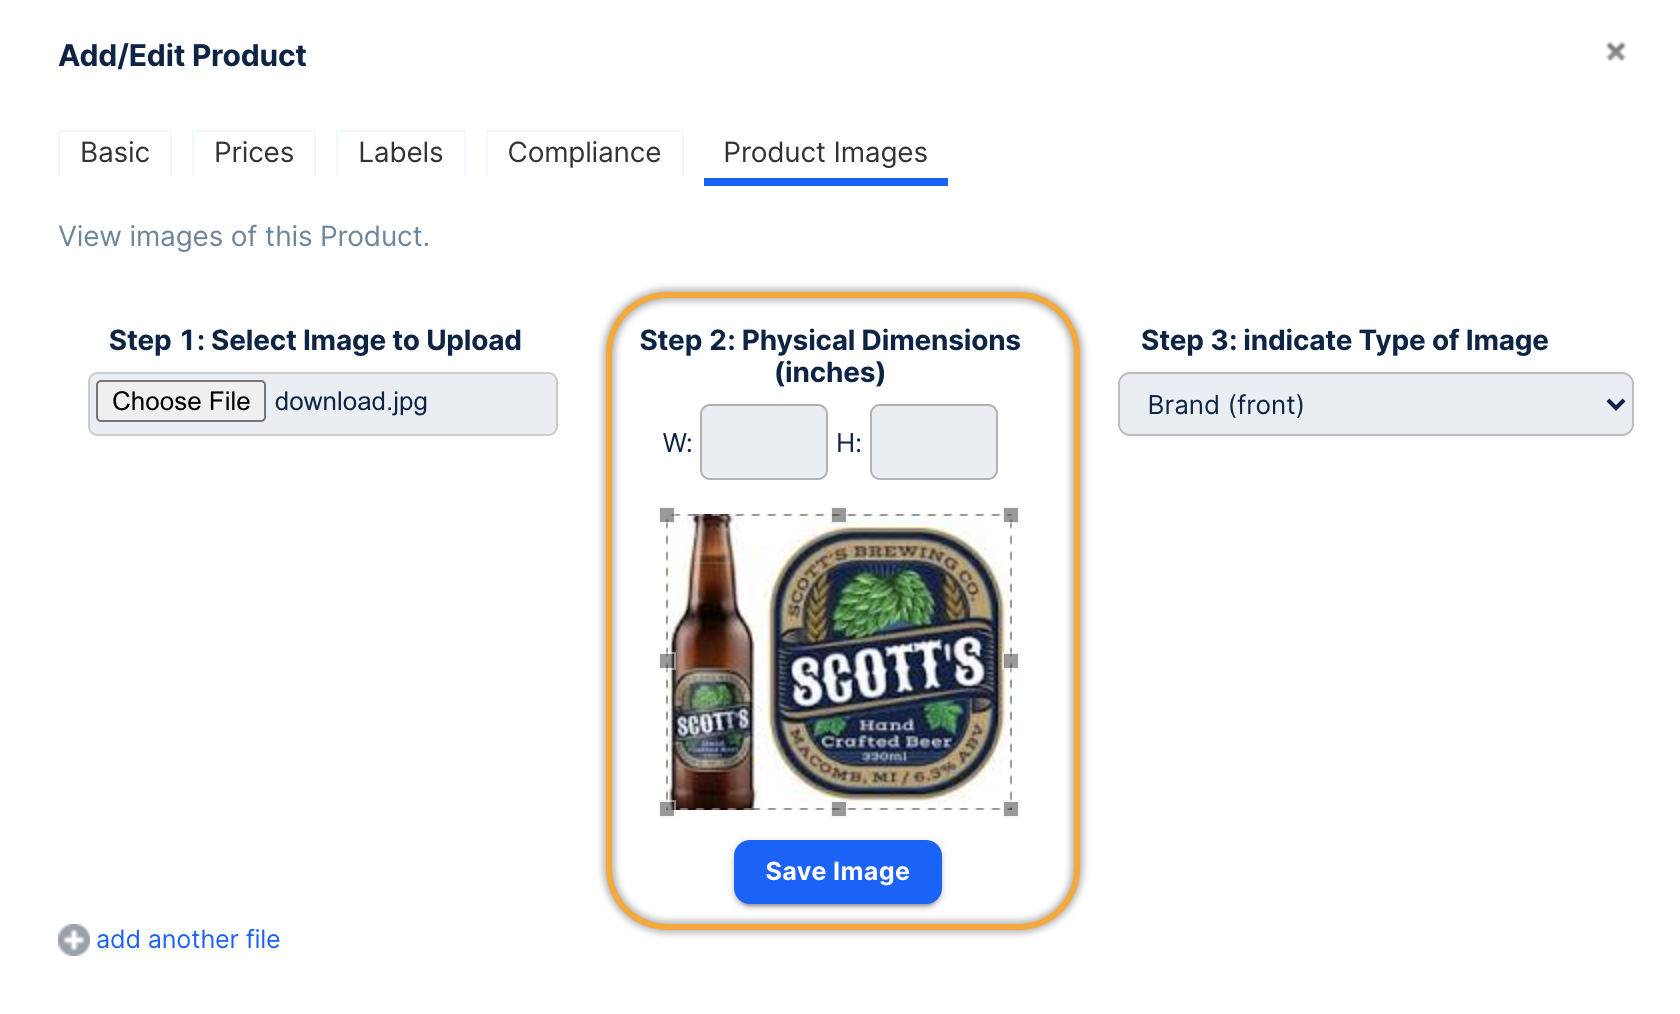Image resolution: width=1680 pixels, height=1014 pixels.
Task: Focus the W width input field
Action: tap(764, 442)
